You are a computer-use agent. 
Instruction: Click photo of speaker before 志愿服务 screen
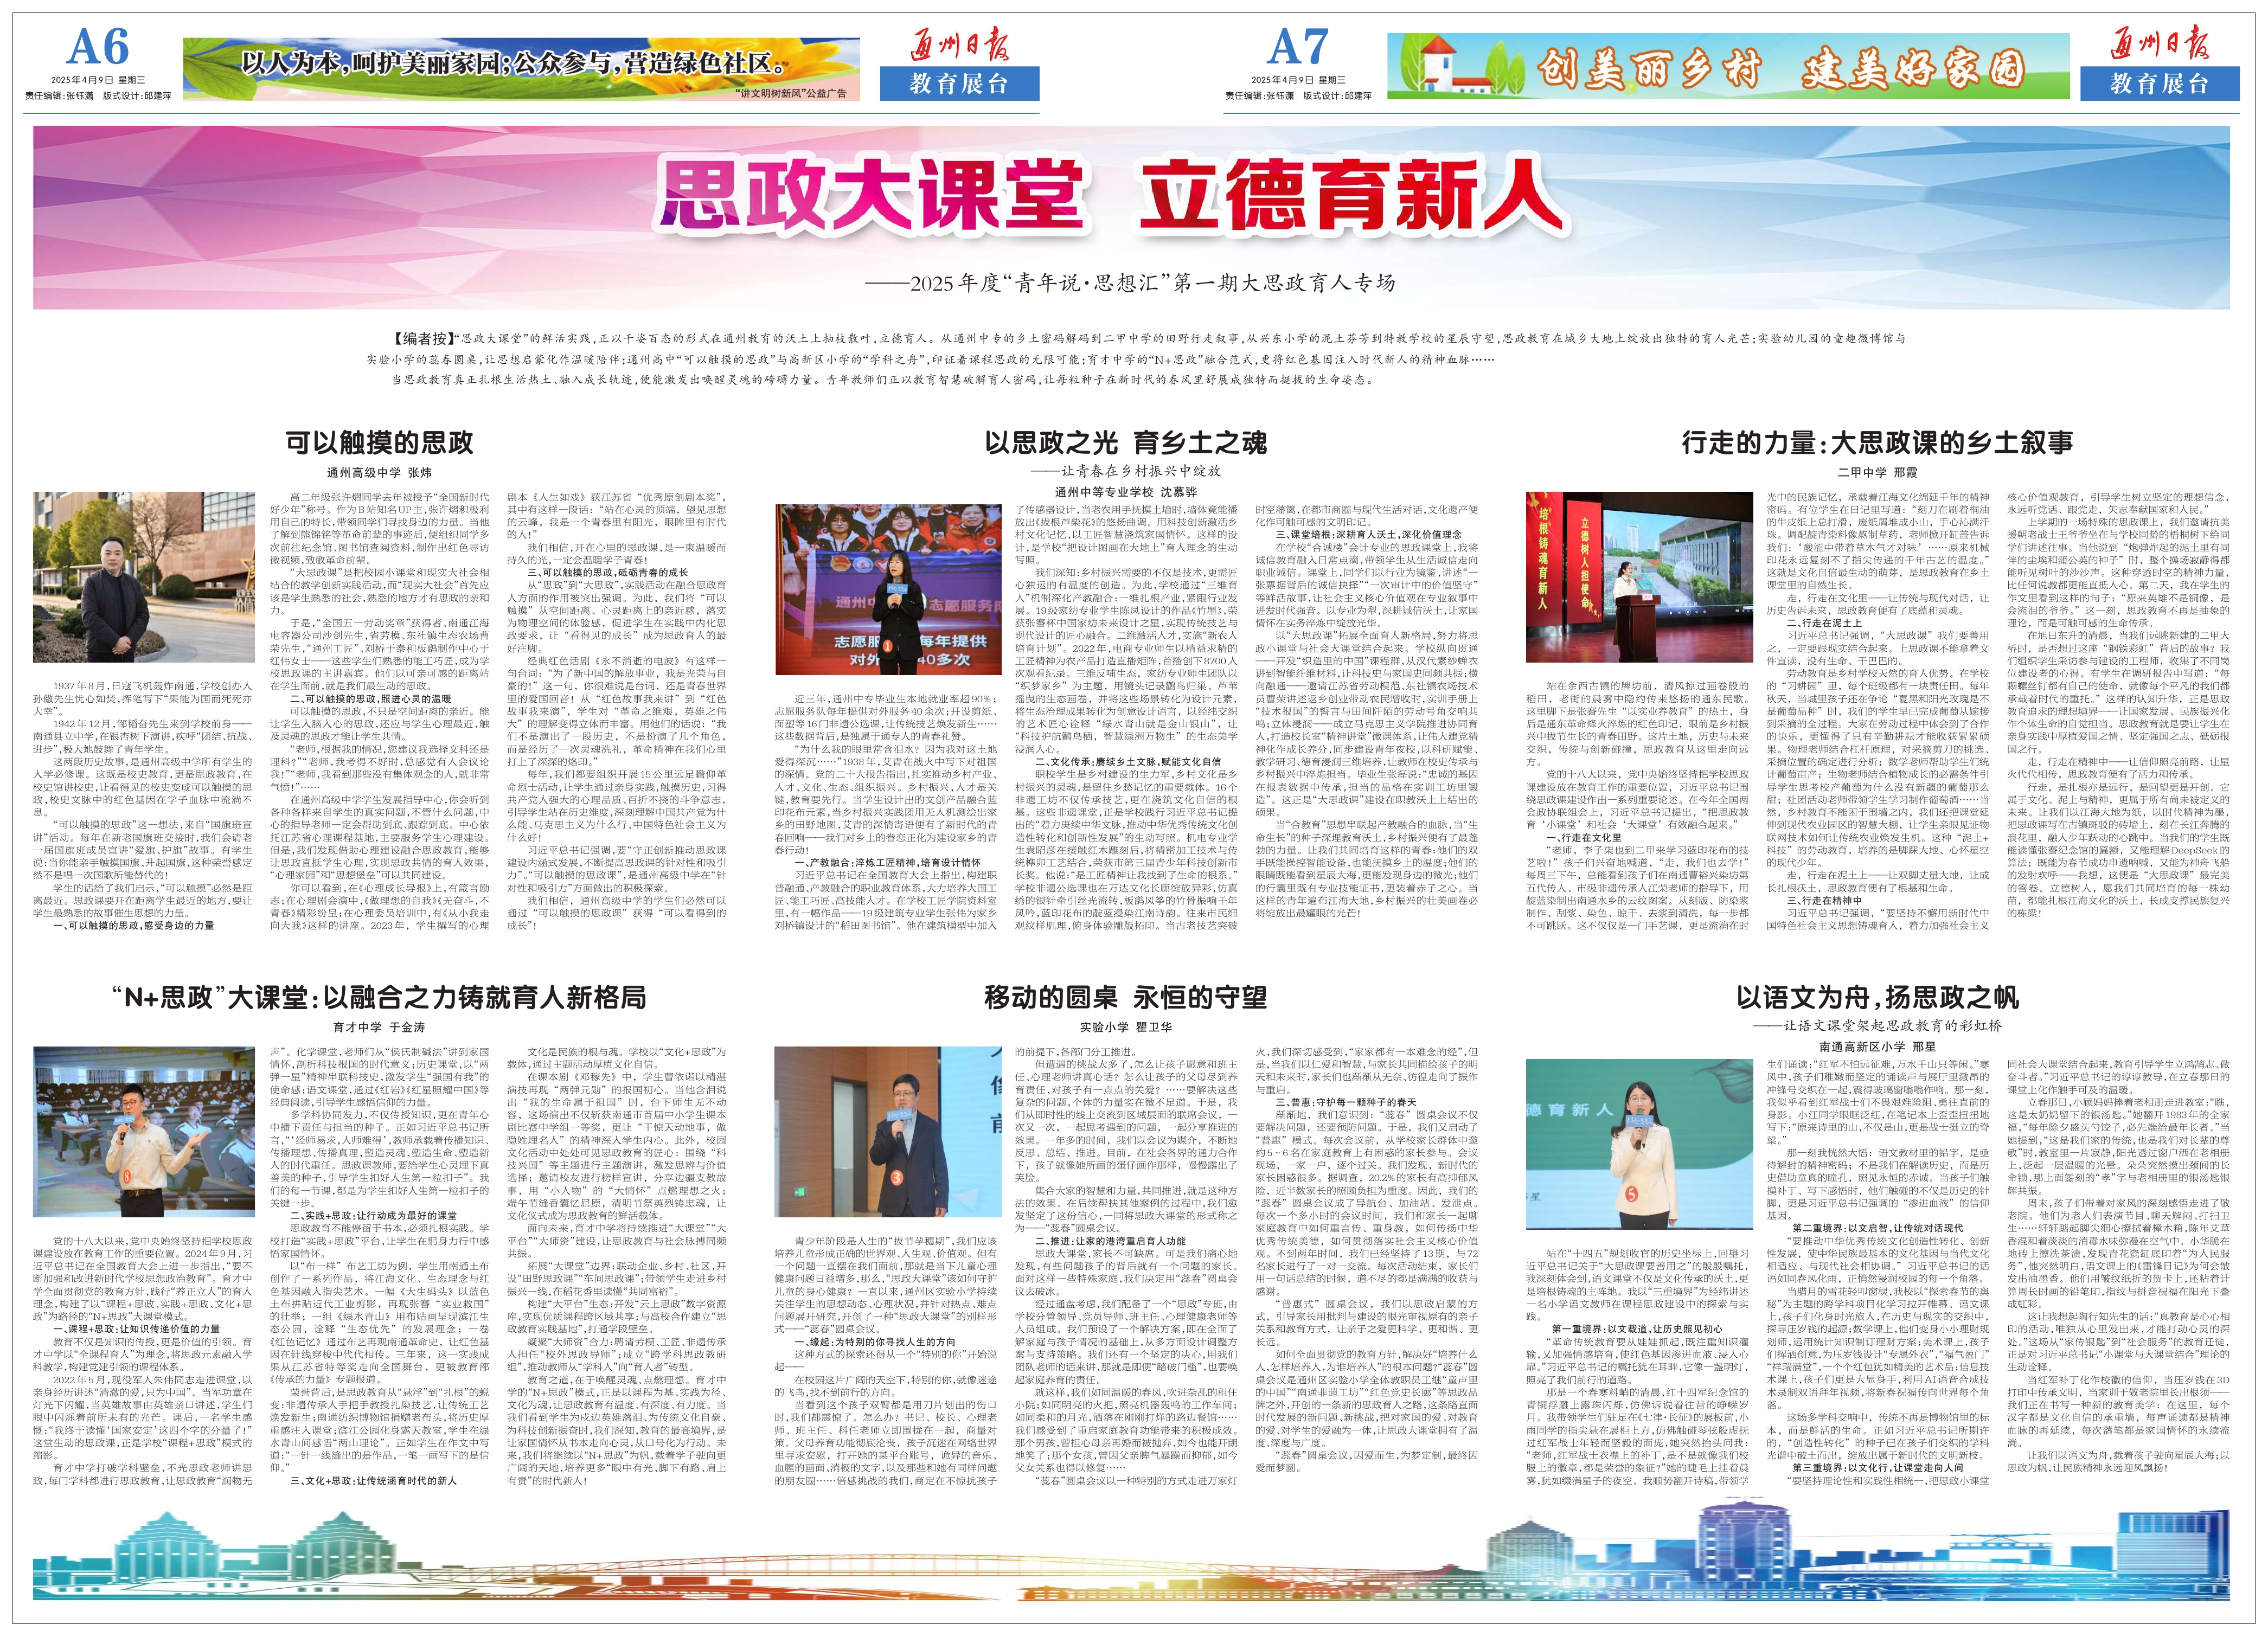(x=888, y=590)
